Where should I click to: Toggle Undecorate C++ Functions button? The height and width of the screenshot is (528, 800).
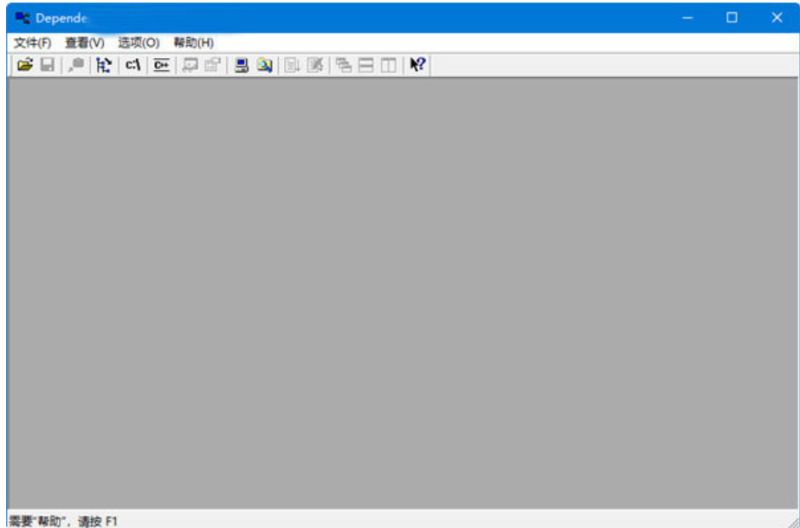[x=160, y=65]
